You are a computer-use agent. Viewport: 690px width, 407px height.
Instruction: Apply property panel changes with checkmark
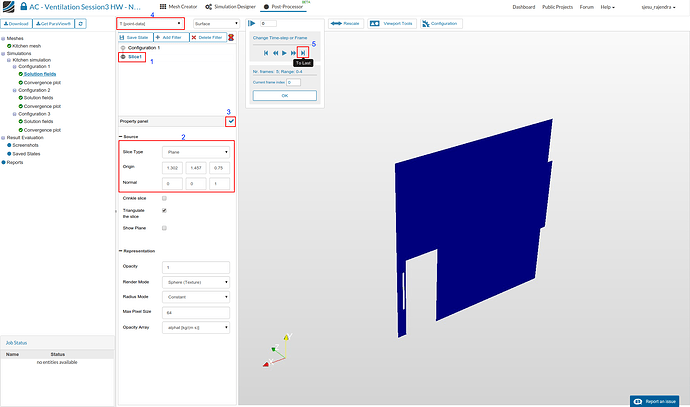[x=231, y=121]
